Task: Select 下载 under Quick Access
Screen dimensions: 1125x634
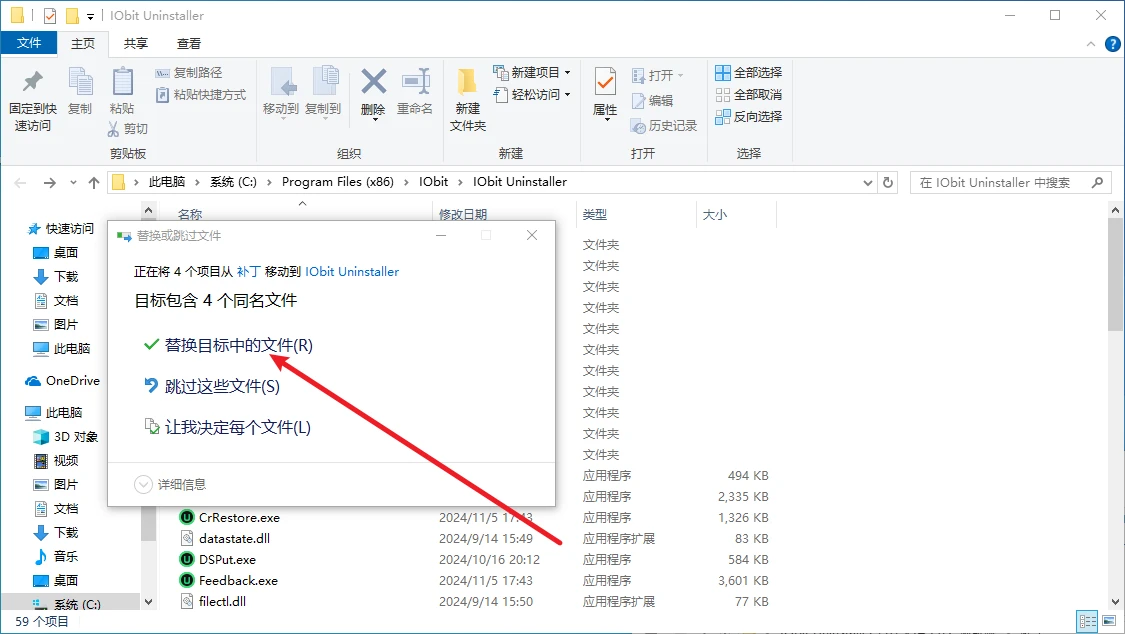Action: [x=56, y=277]
